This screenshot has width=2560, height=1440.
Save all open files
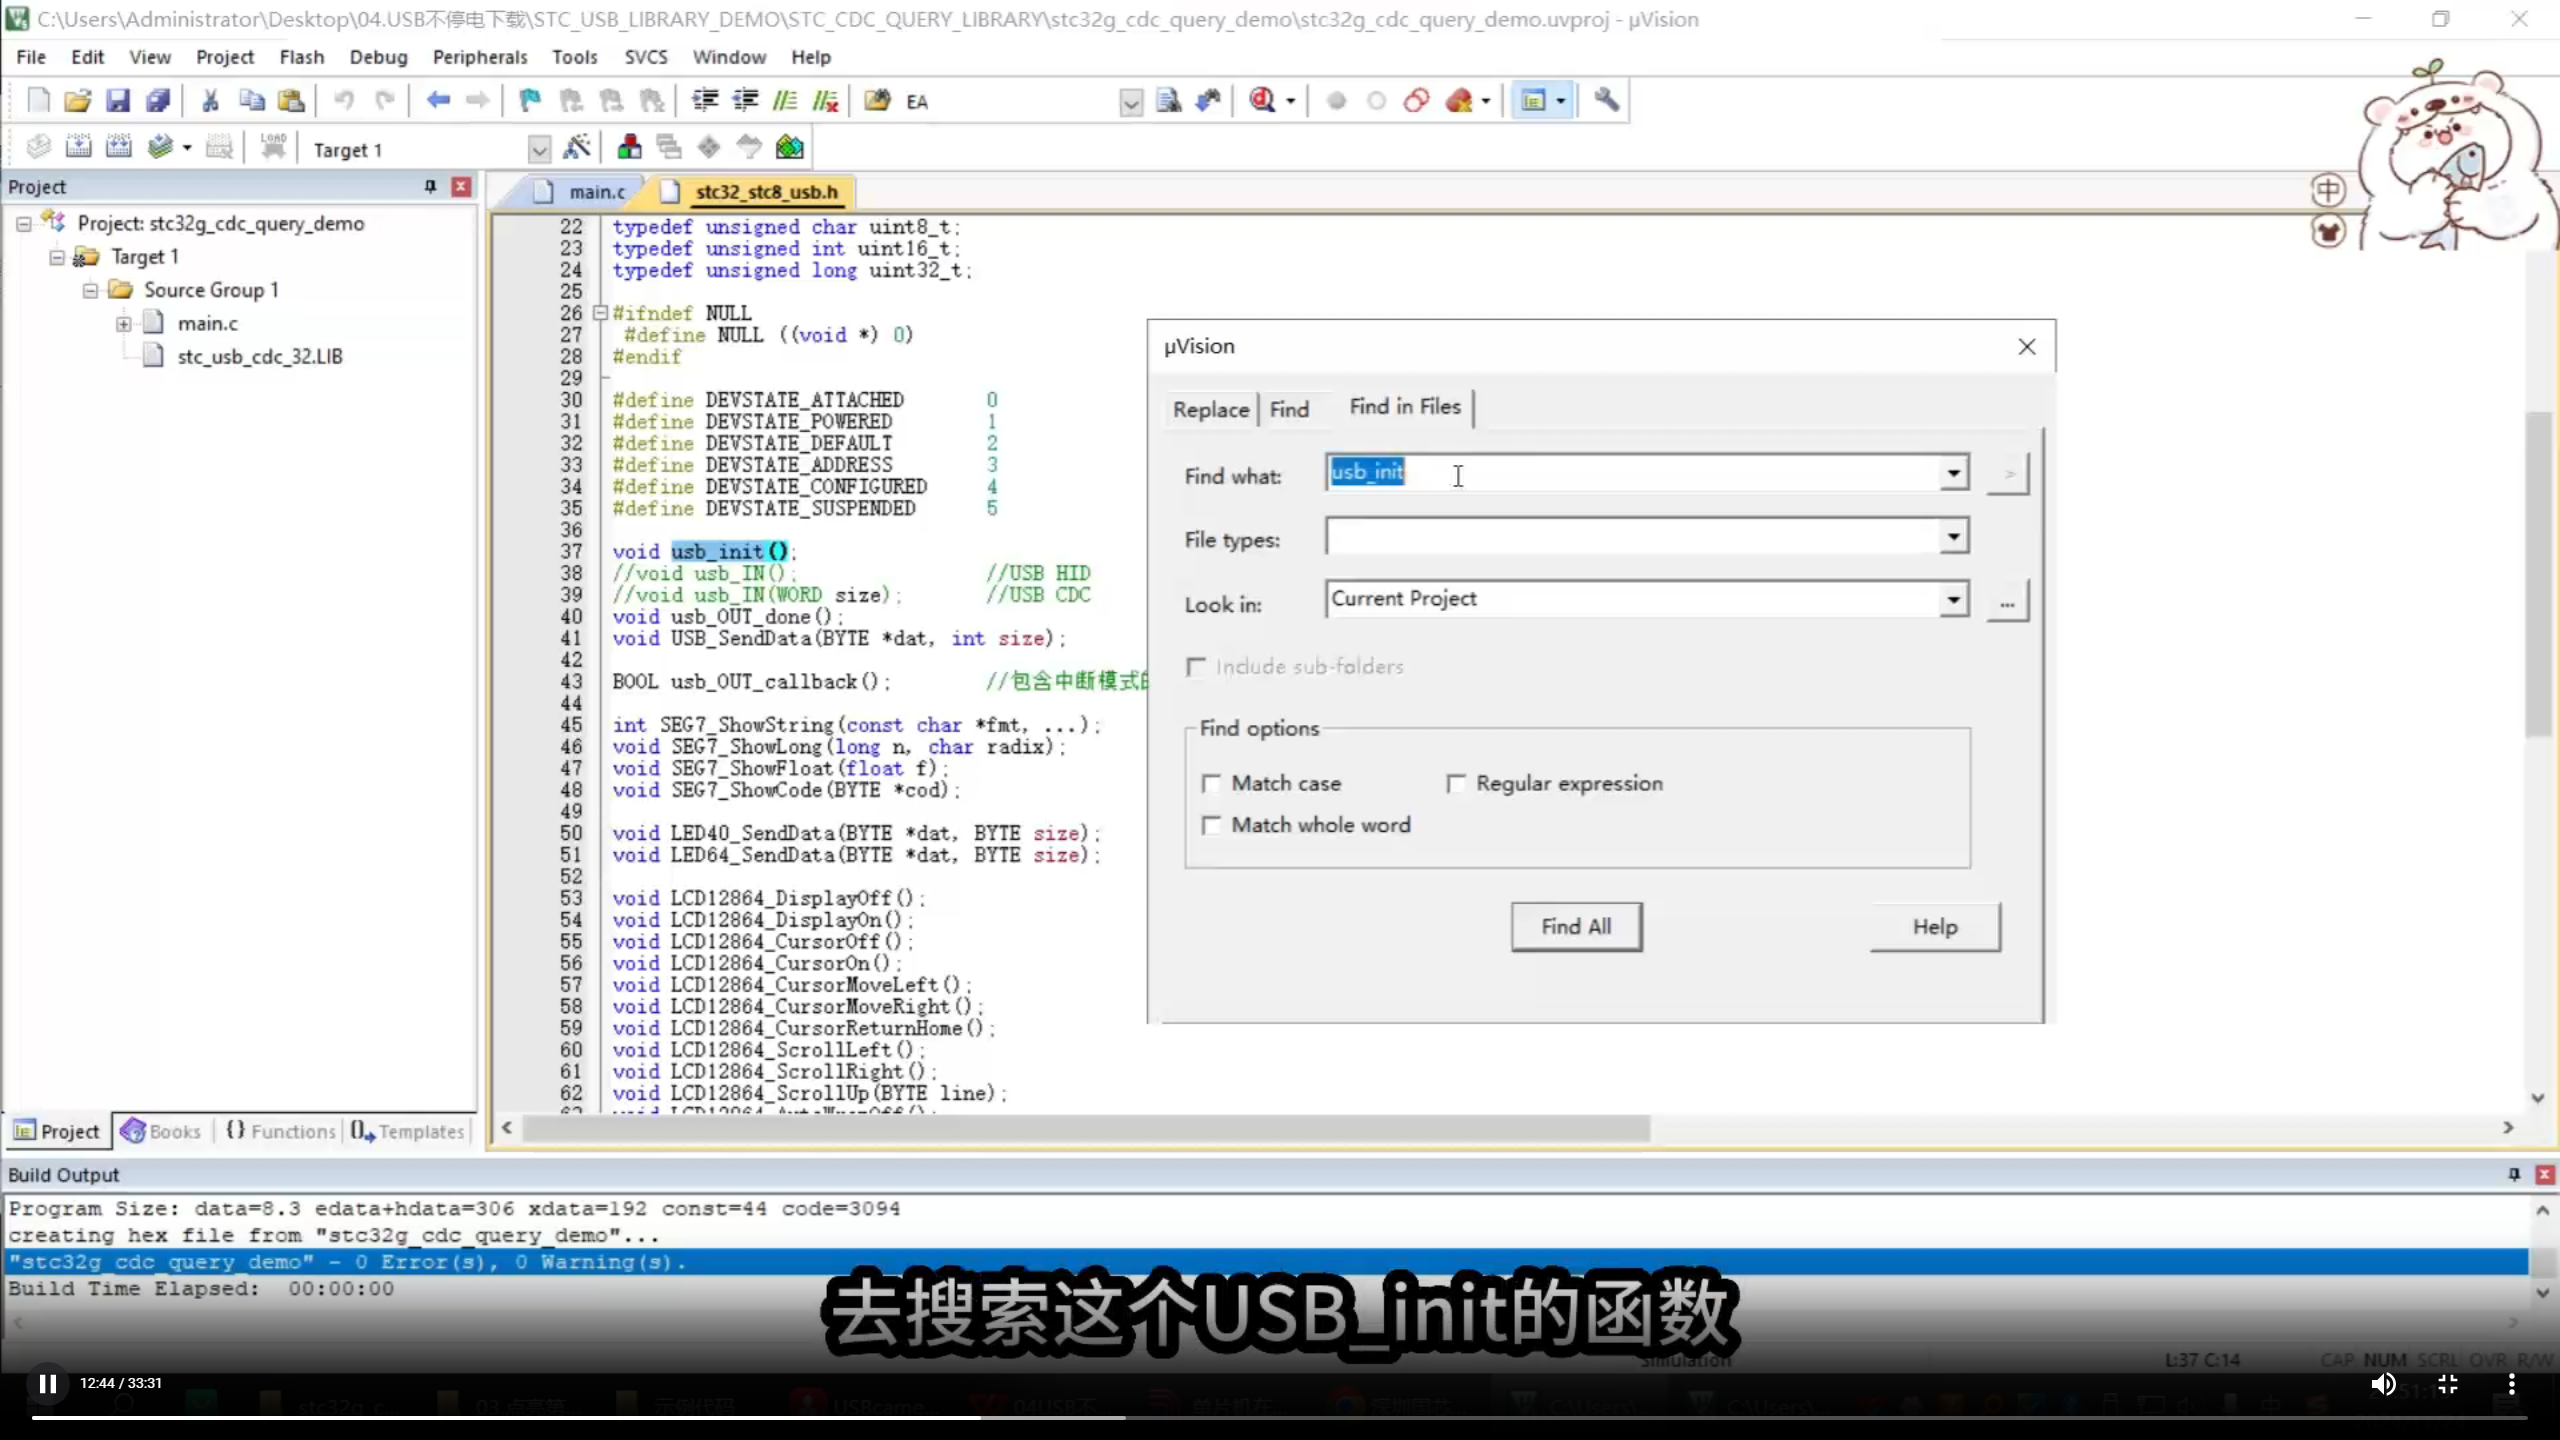point(158,100)
